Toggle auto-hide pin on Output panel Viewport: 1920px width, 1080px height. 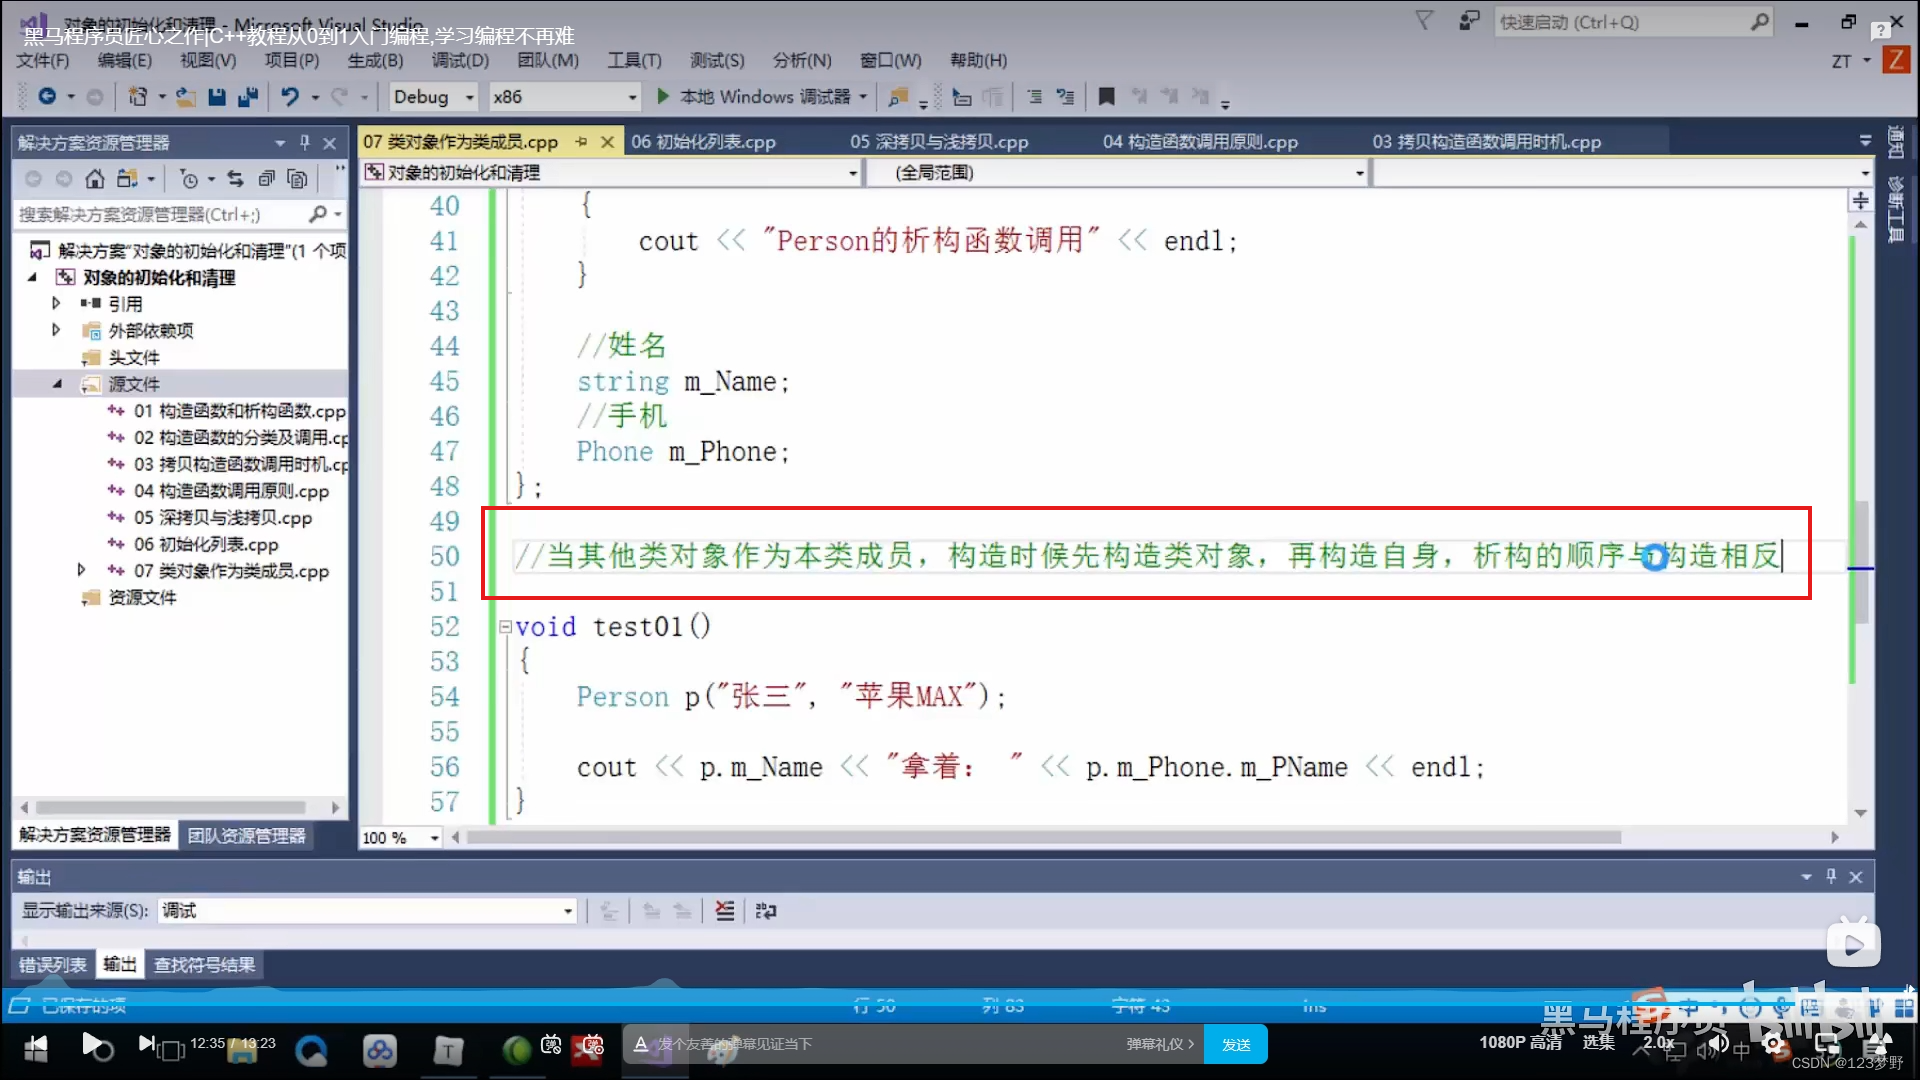[x=1831, y=876]
